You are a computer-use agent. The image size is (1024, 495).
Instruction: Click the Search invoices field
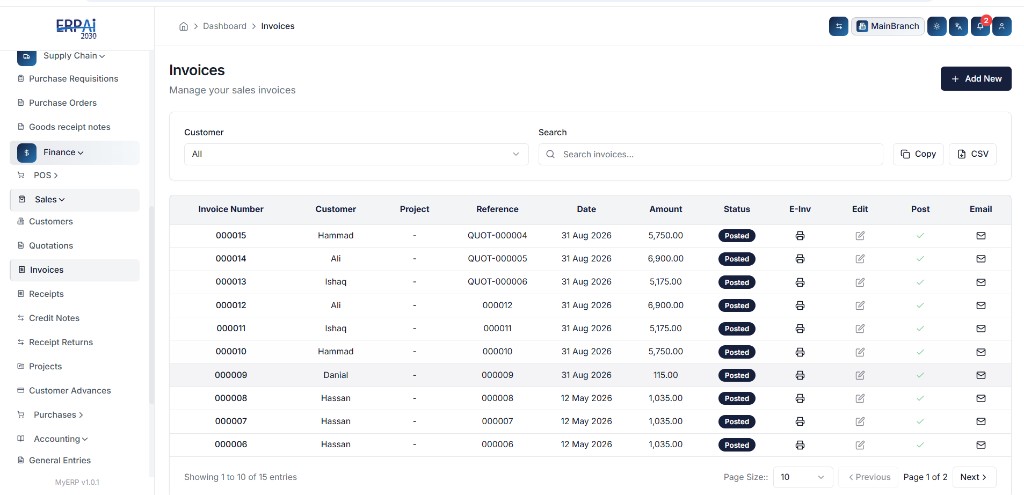711,154
